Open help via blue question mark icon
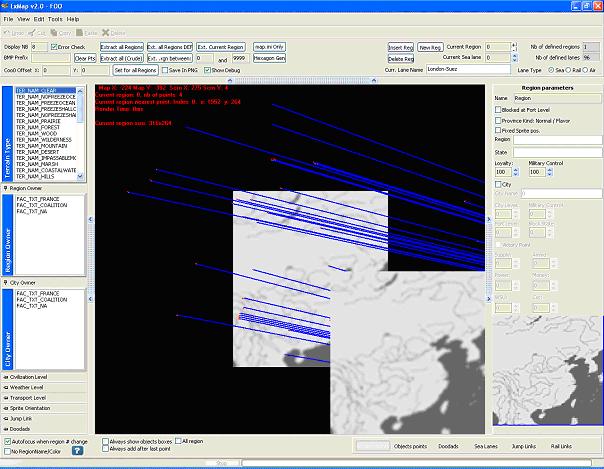604x469 pixels. point(76,450)
